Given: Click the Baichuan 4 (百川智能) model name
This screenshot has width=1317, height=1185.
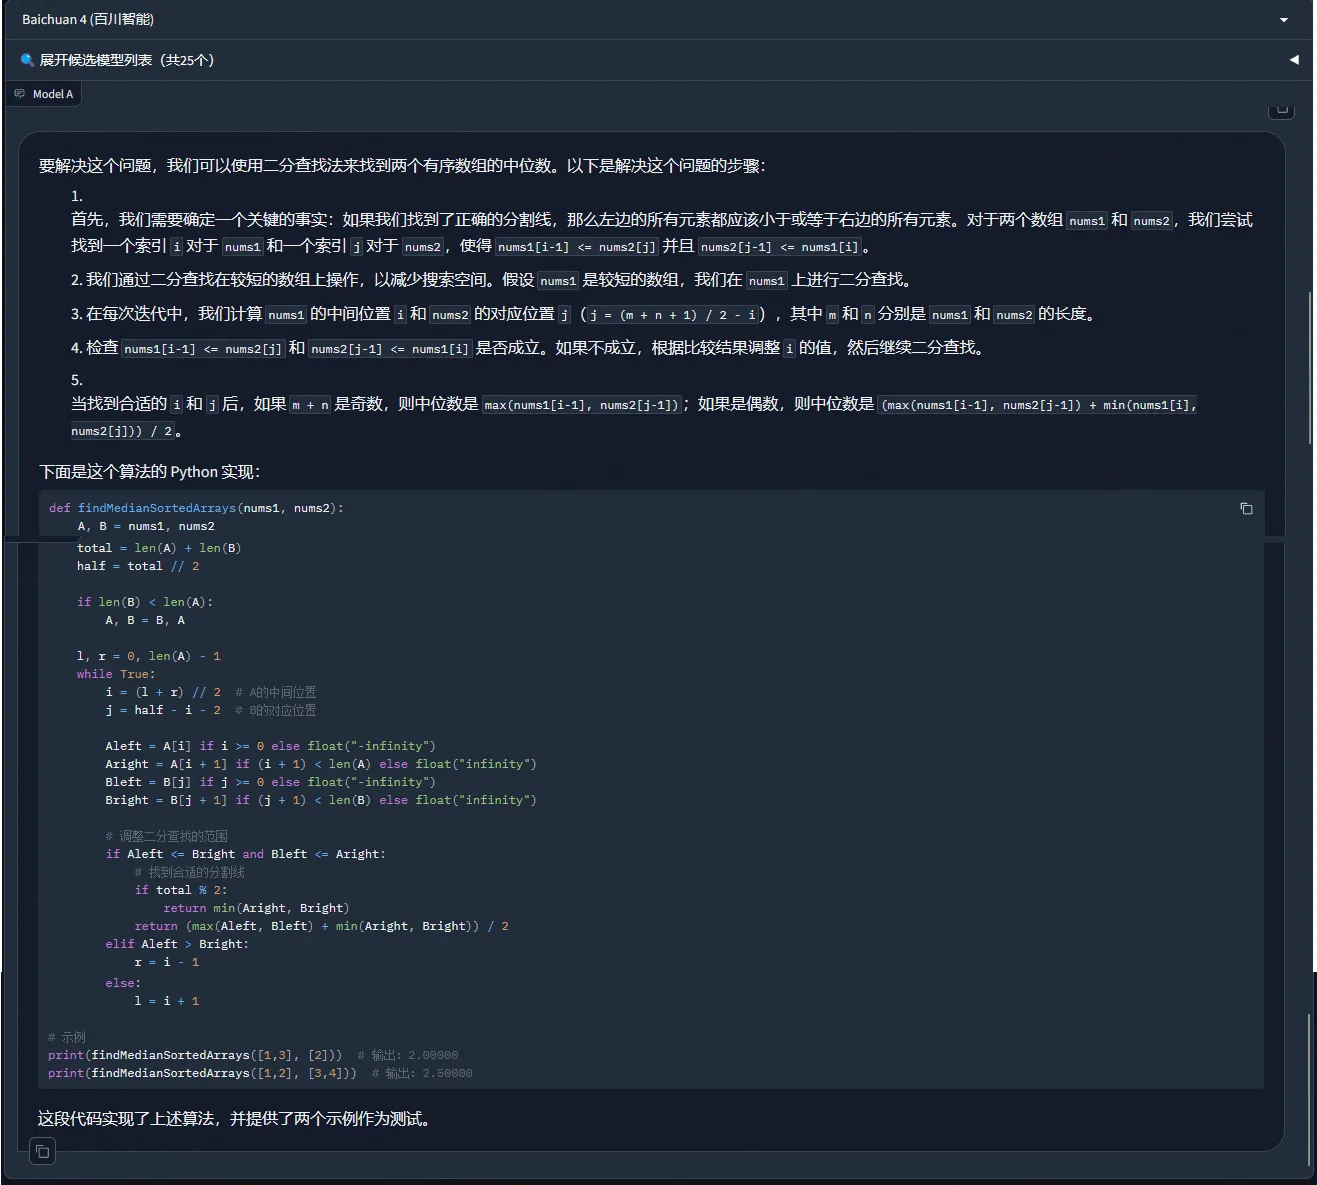Looking at the screenshot, I should (x=88, y=20).
